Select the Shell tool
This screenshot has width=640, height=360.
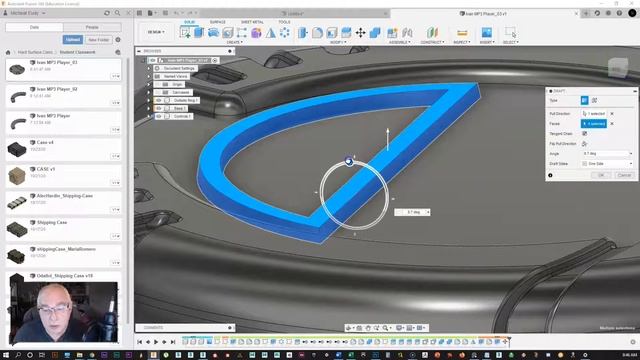331,33
